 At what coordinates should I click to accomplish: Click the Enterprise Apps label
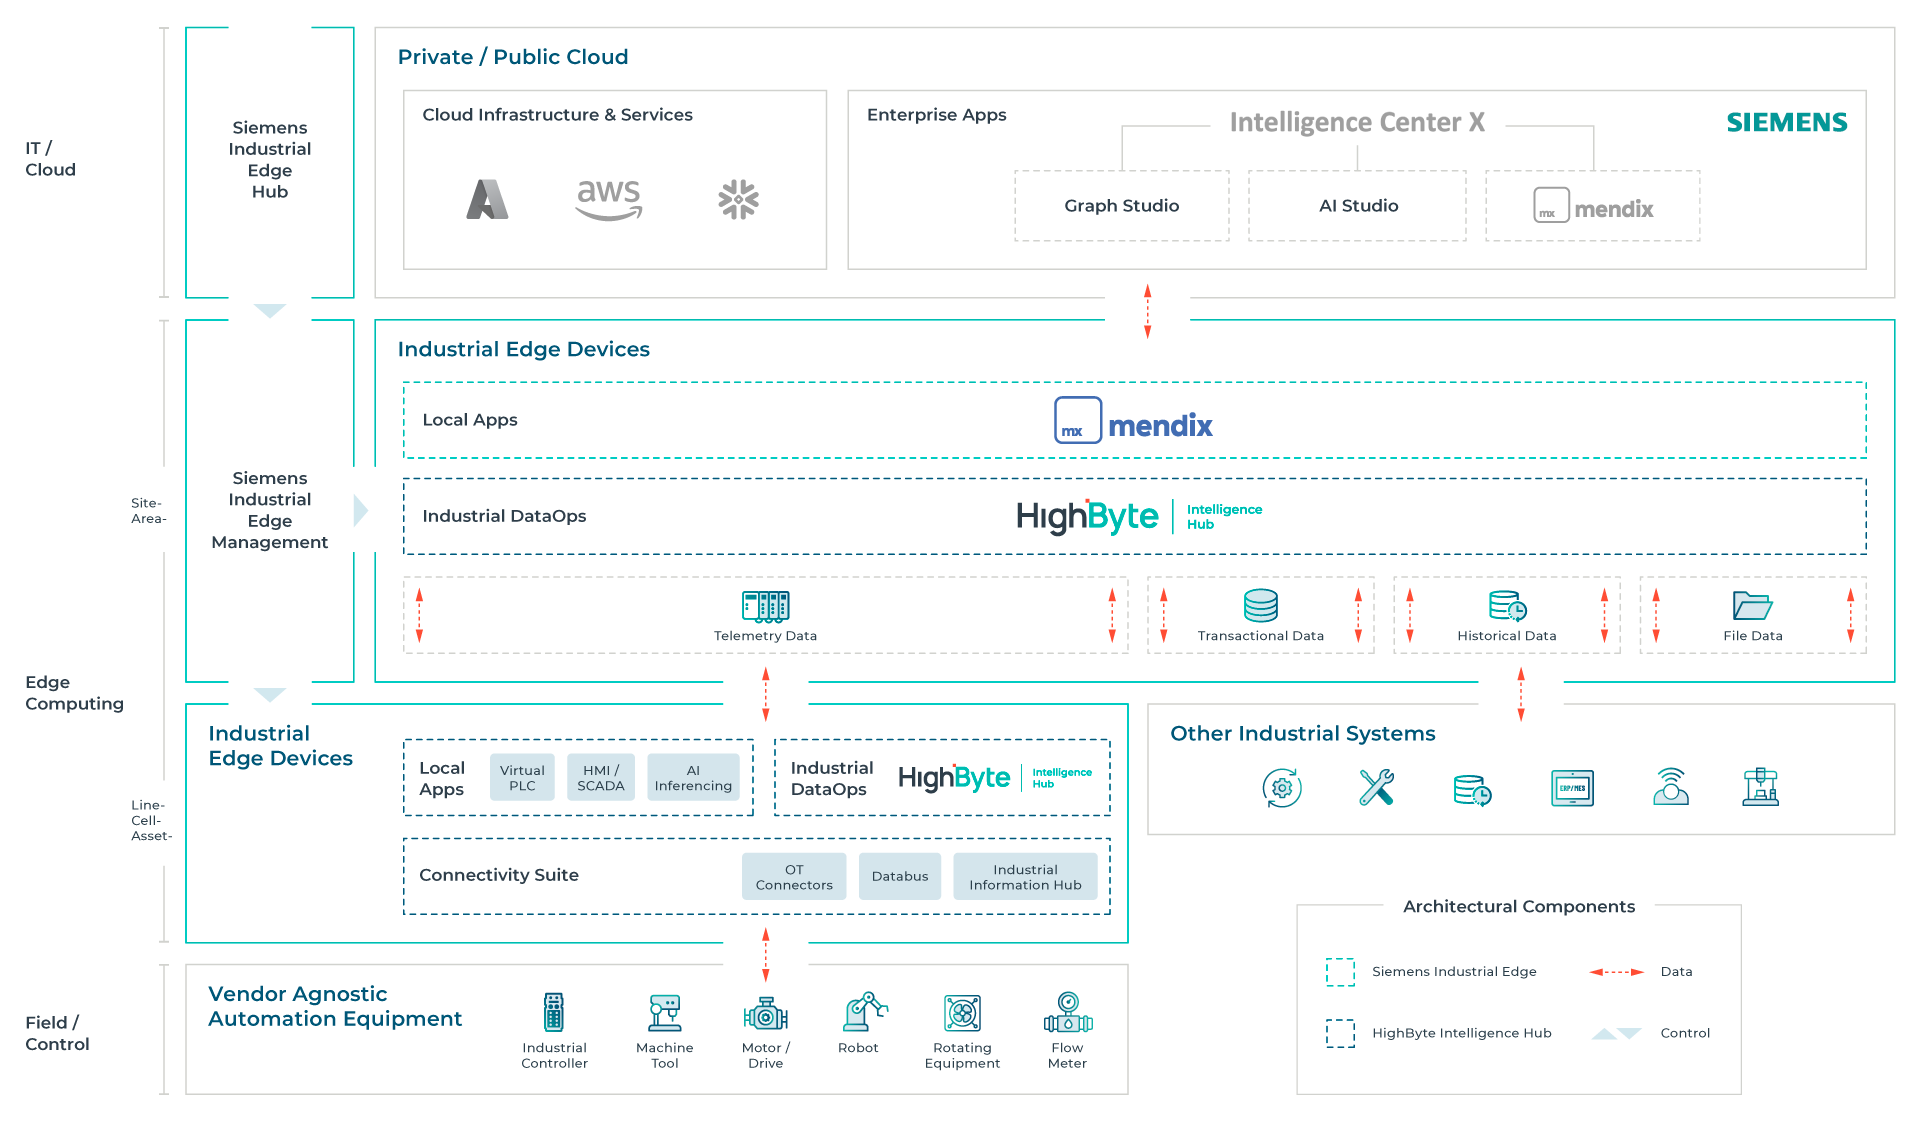[936, 115]
